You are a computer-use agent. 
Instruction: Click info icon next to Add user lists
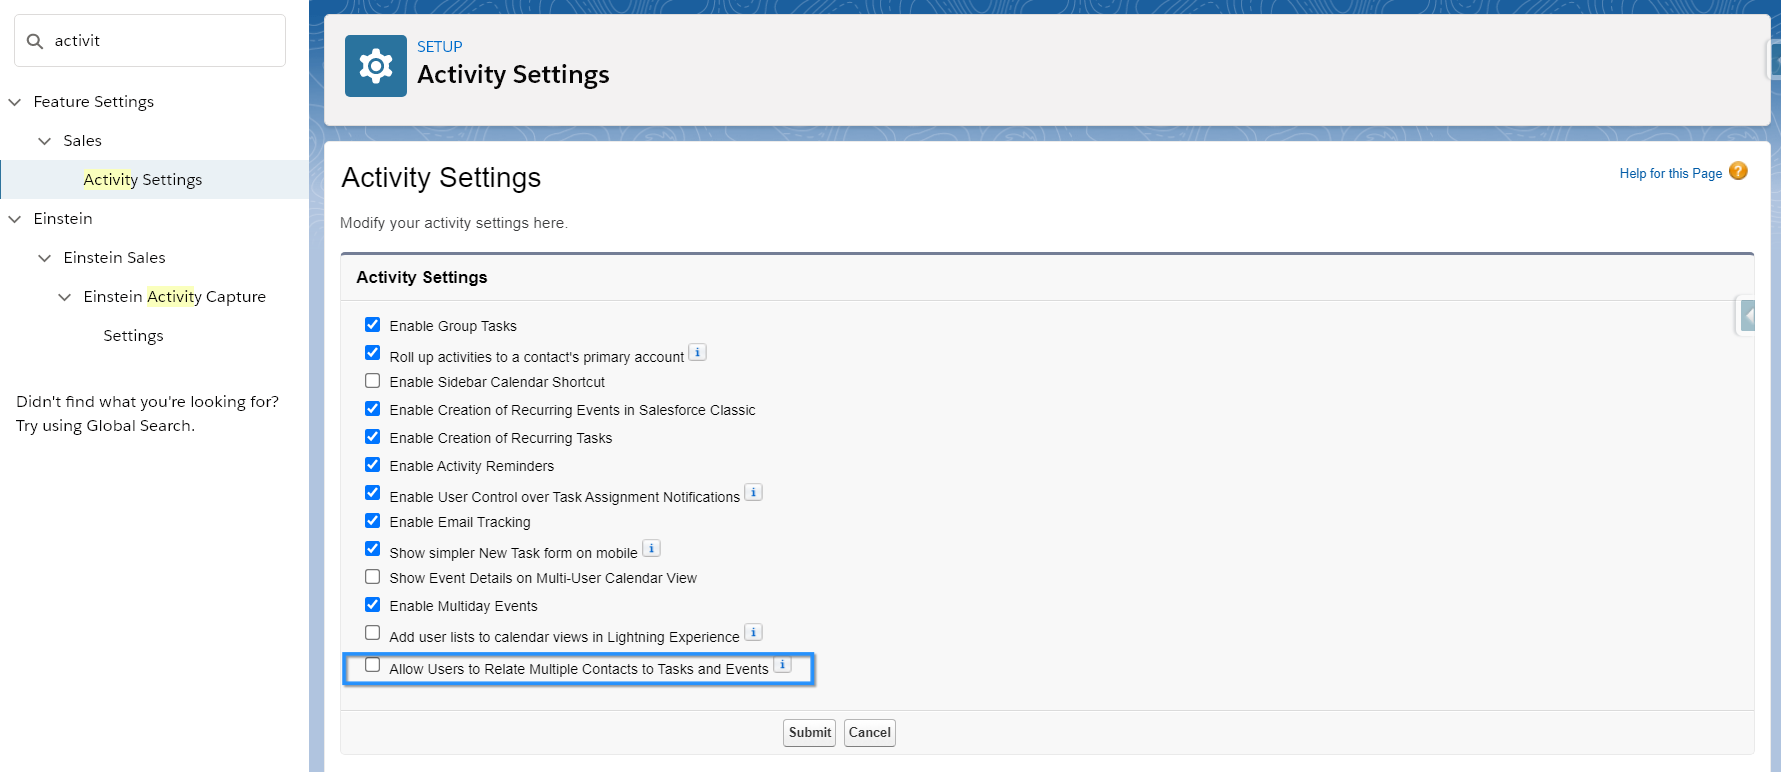pos(754,632)
